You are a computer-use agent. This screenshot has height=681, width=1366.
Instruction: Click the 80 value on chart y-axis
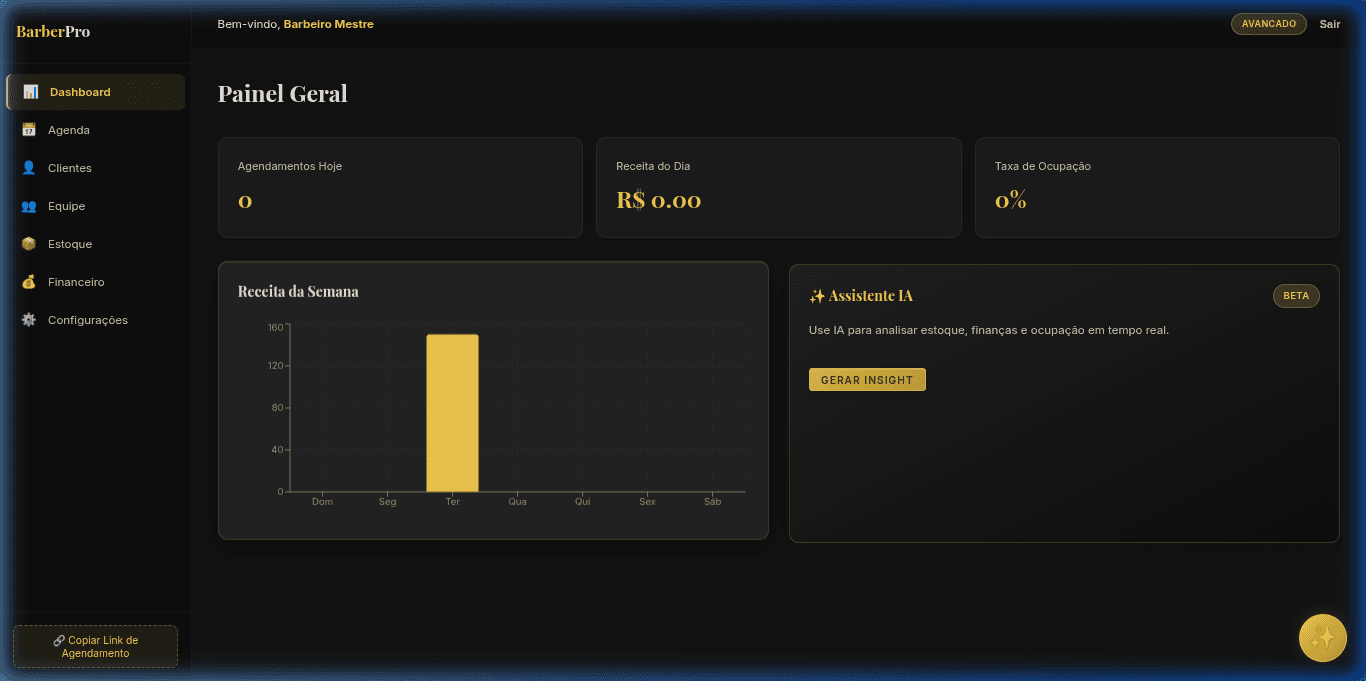[278, 408]
